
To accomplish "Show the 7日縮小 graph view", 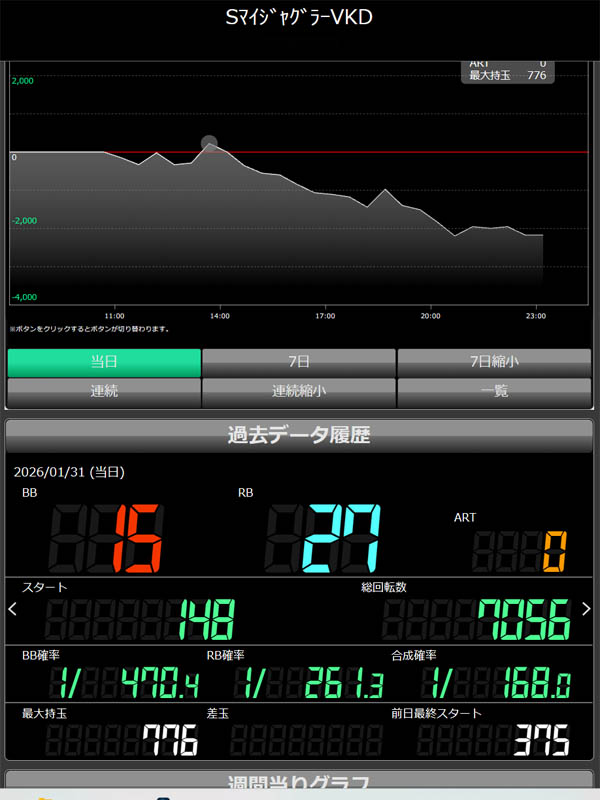I will (x=494, y=362).
